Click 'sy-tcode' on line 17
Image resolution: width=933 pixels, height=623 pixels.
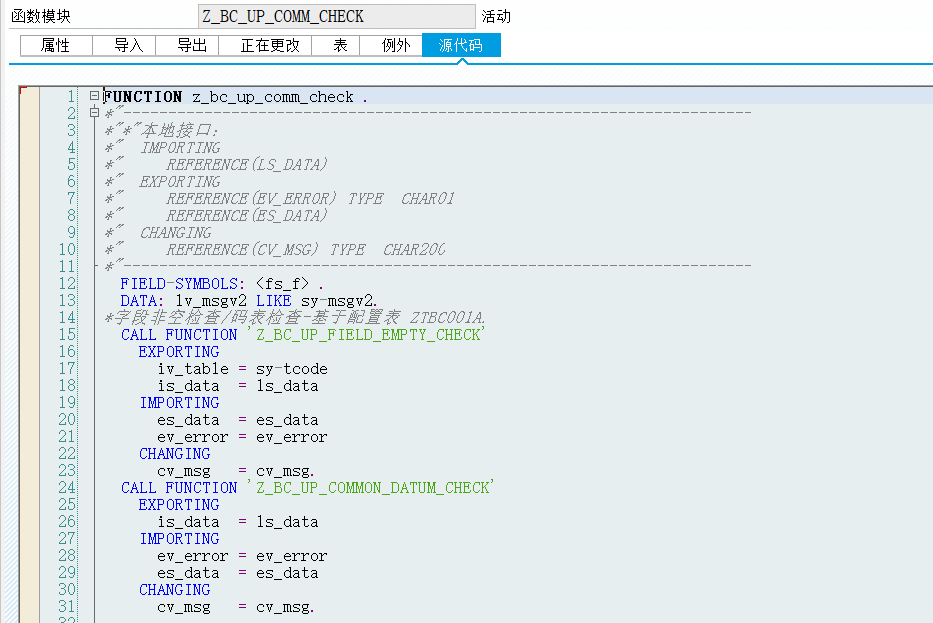point(292,369)
